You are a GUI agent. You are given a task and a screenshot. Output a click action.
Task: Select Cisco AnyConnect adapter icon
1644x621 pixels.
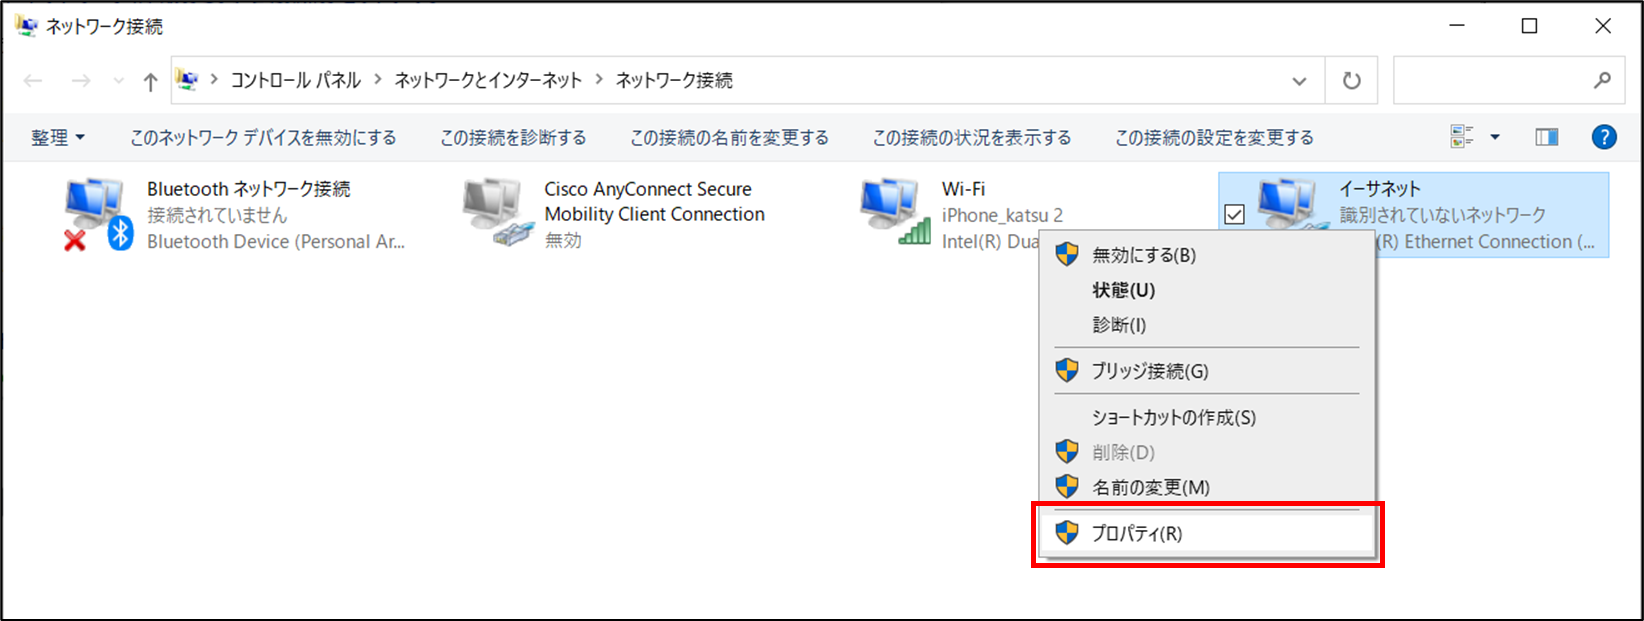pyautogui.click(x=499, y=212)
